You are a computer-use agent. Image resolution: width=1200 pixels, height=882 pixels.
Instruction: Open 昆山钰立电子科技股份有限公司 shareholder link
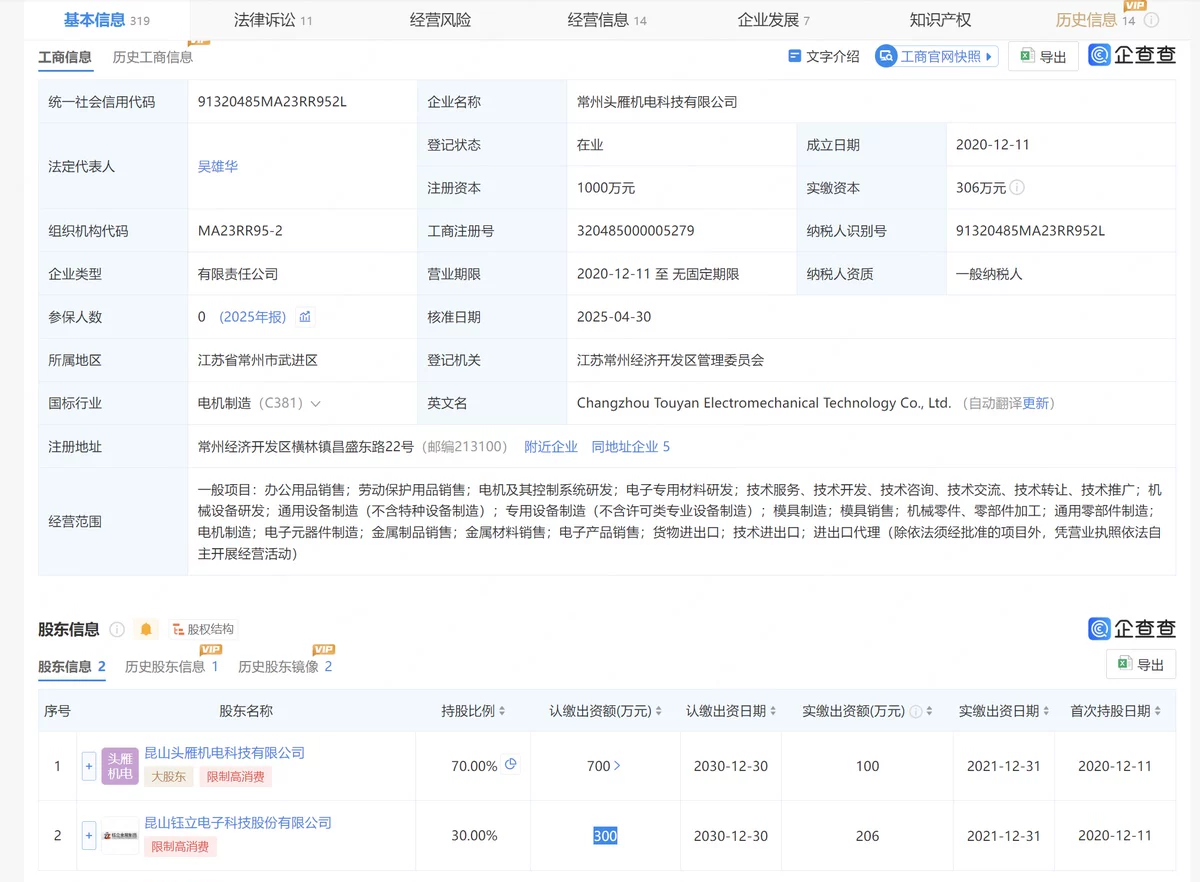click(x=238, y=823)
